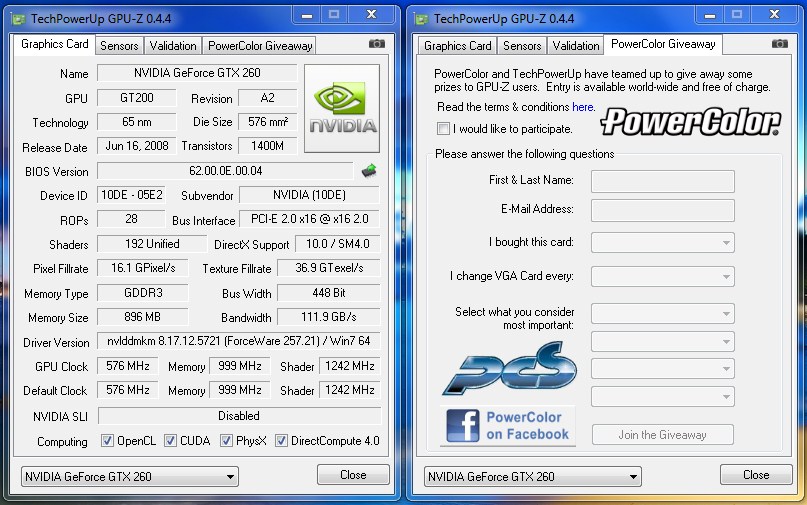The image size is (807, 505).
Task: Click the DirectX Support value 10.0 / SM4.0
Action: (338, 244)
